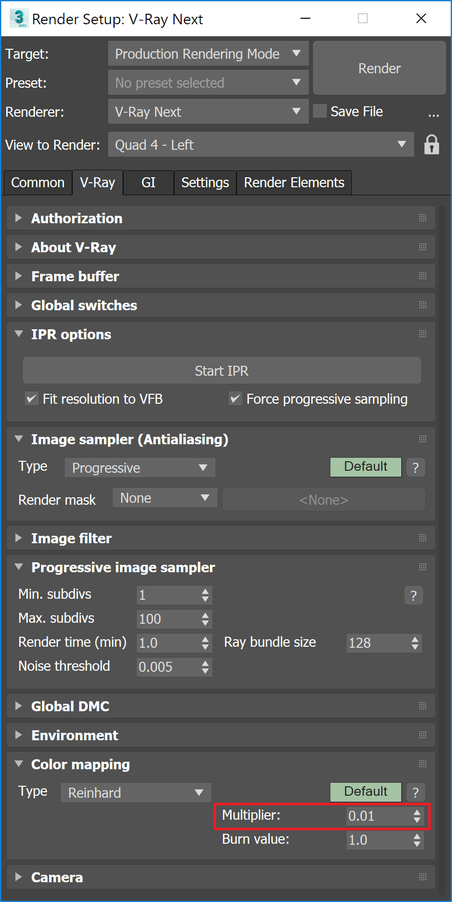
Task: Click the Progressive image sampler help button
Action: [413, 595]
